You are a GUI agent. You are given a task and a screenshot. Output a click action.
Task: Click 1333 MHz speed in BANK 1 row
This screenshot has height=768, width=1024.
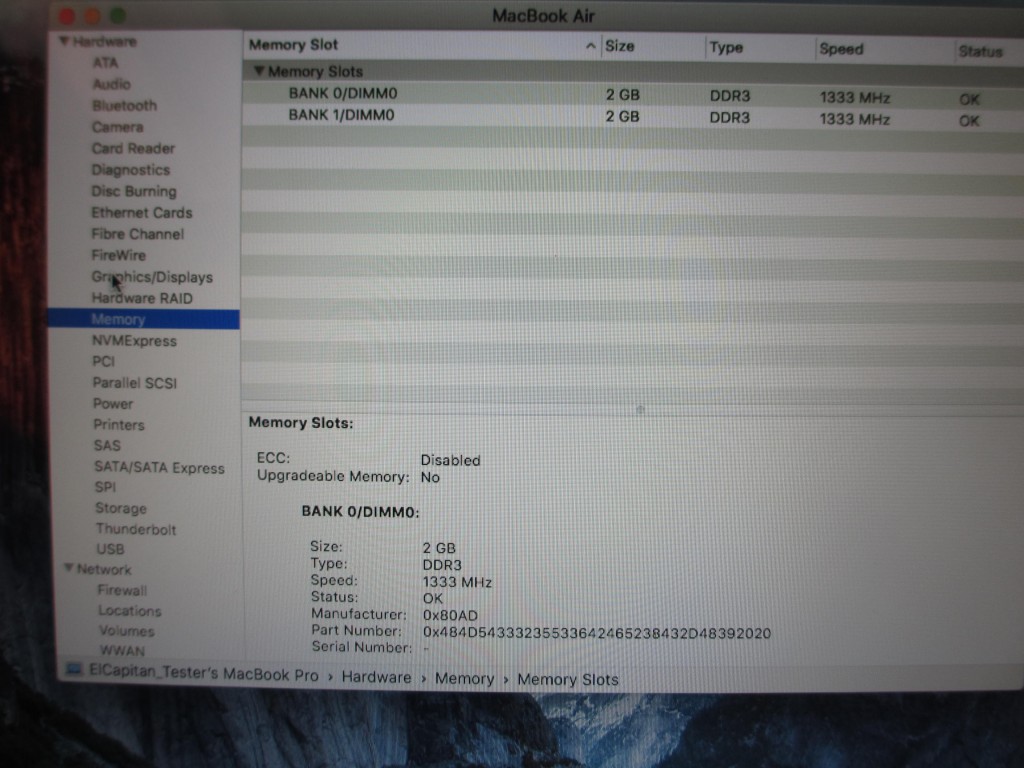[x=854, y=120]
